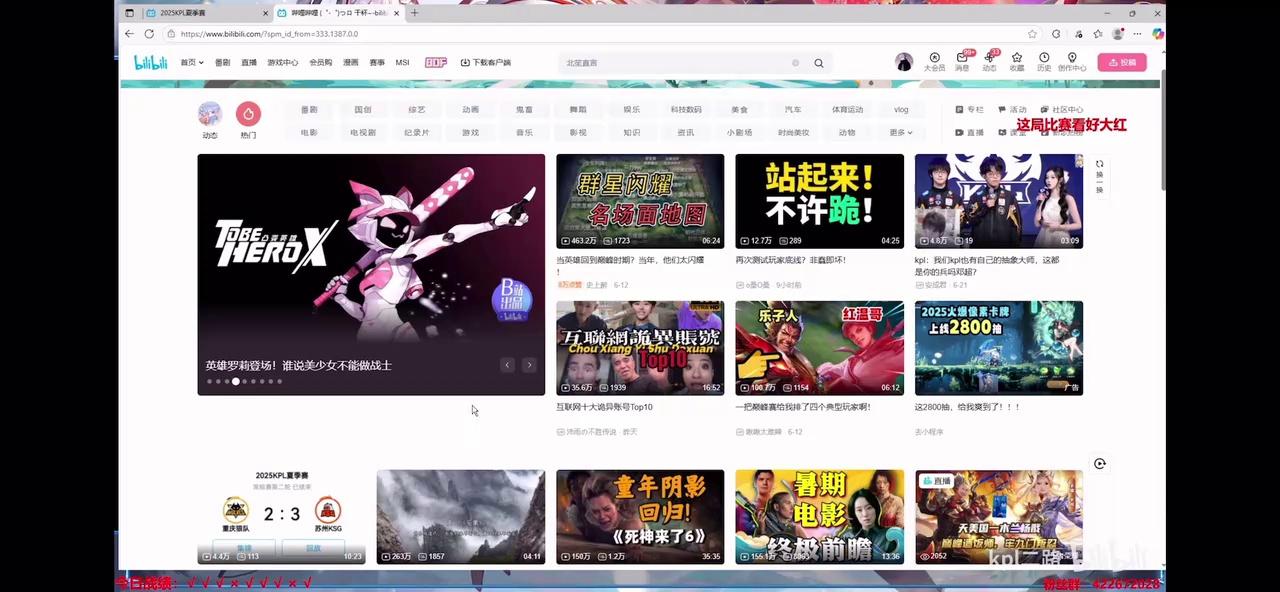1280x592 pixels.
Task: Open 直播 in top navigation
Action: 249,62
